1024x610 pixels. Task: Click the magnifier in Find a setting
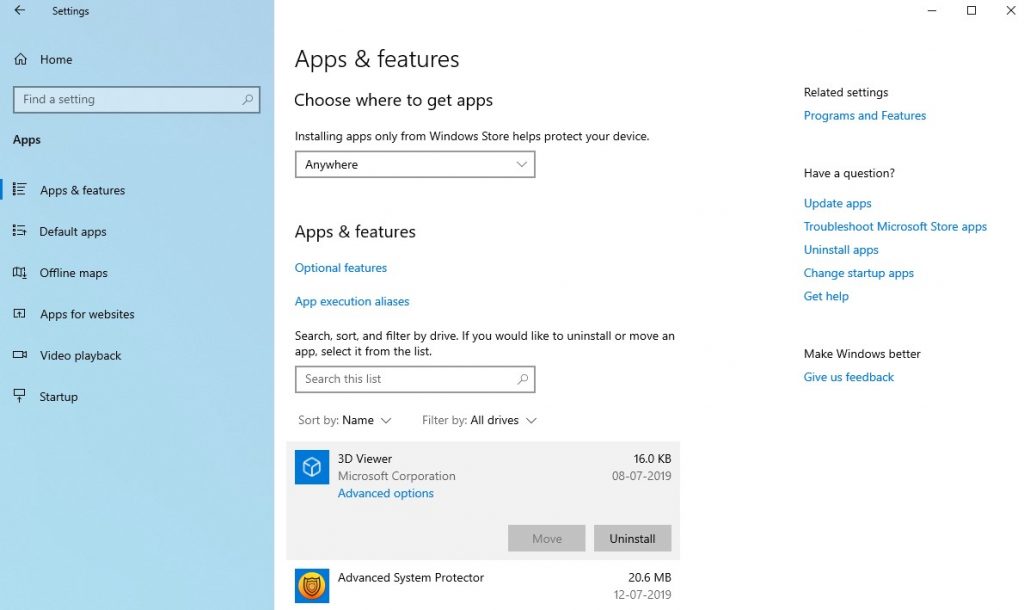point(248,99)
